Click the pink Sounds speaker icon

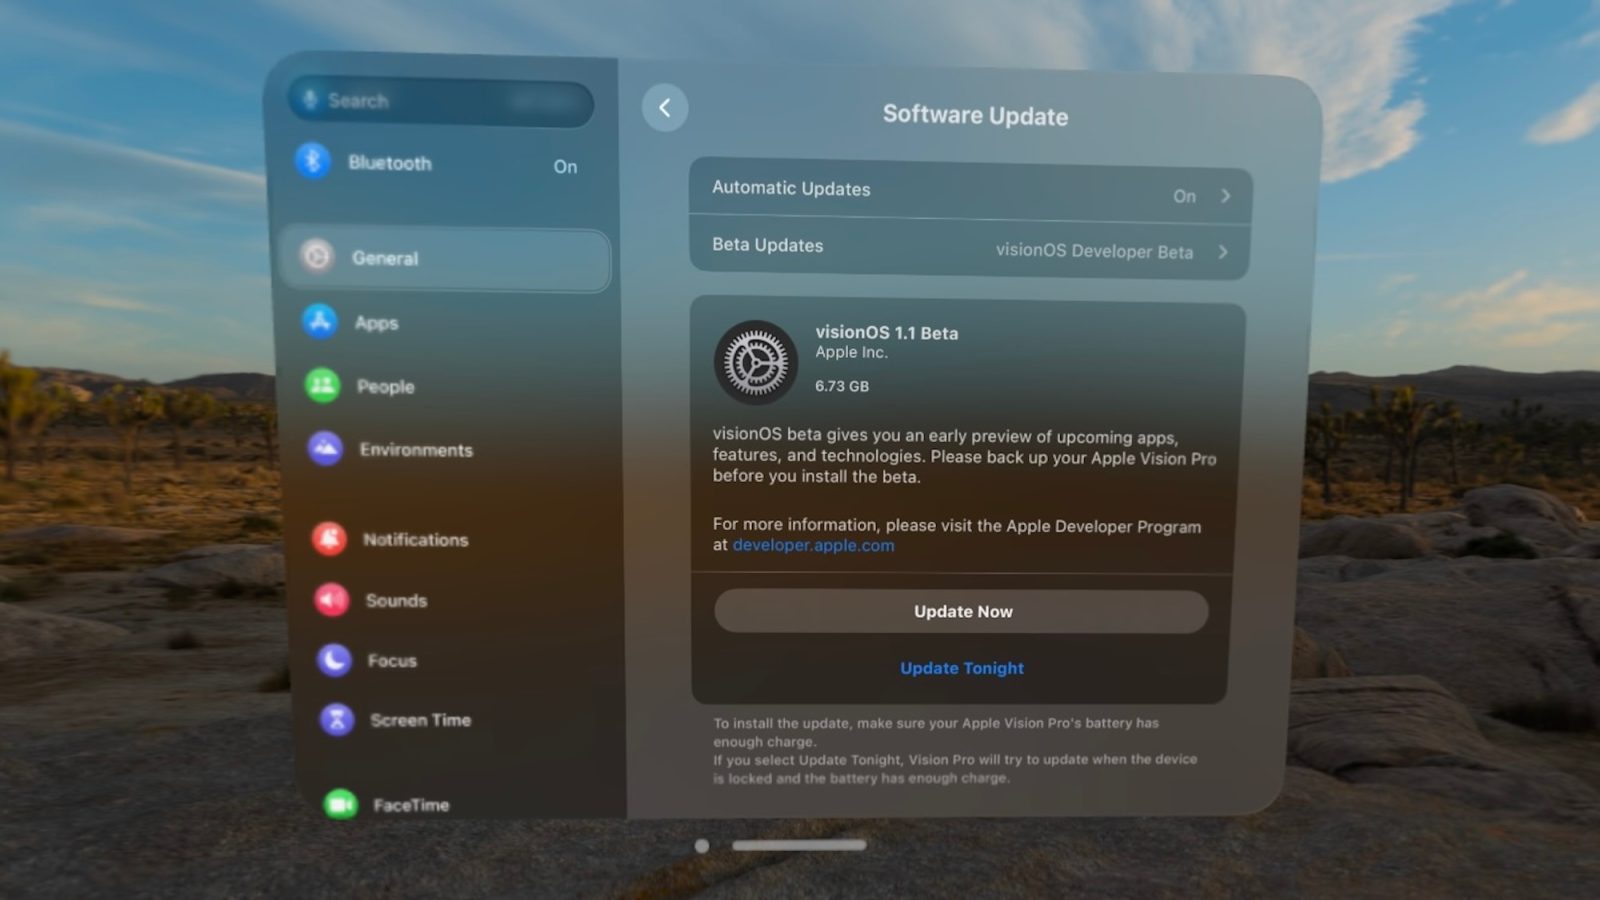332,599
